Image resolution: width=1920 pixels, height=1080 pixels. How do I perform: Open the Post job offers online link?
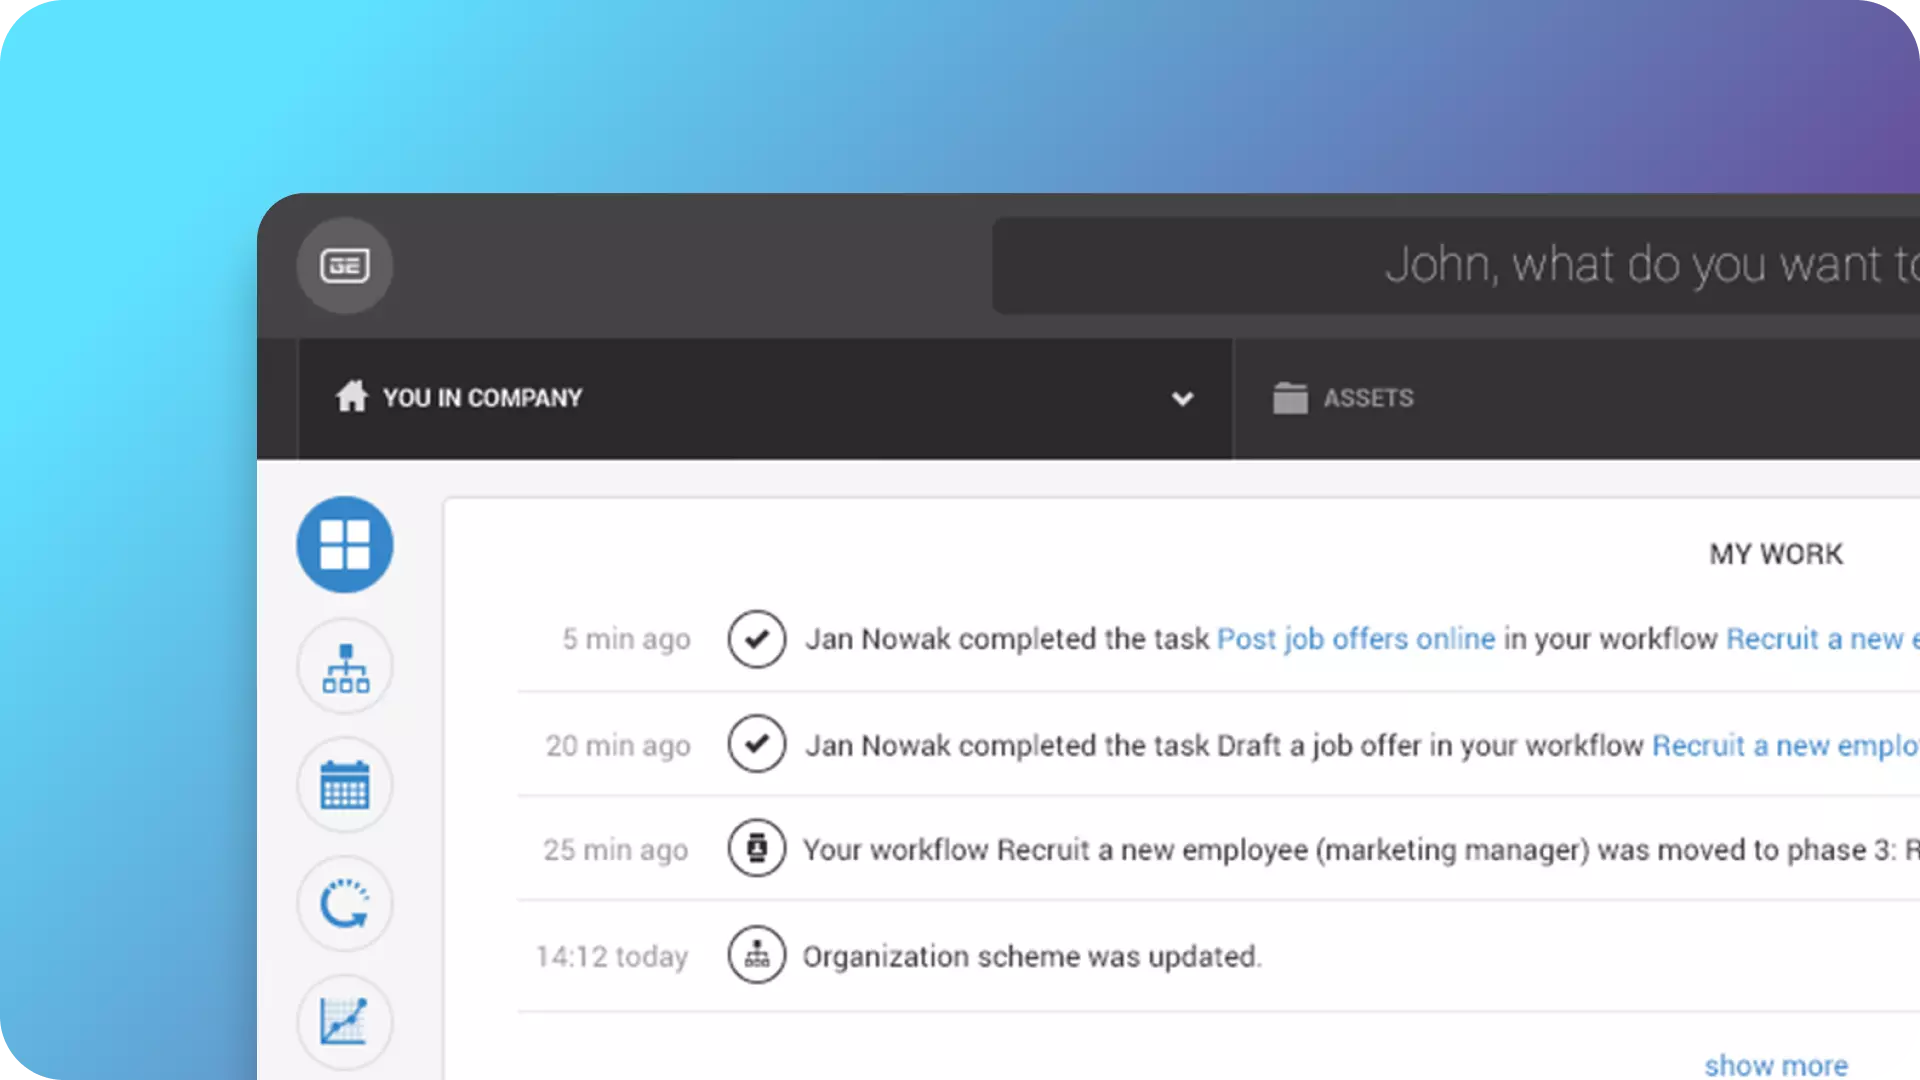coord(1355,639)
